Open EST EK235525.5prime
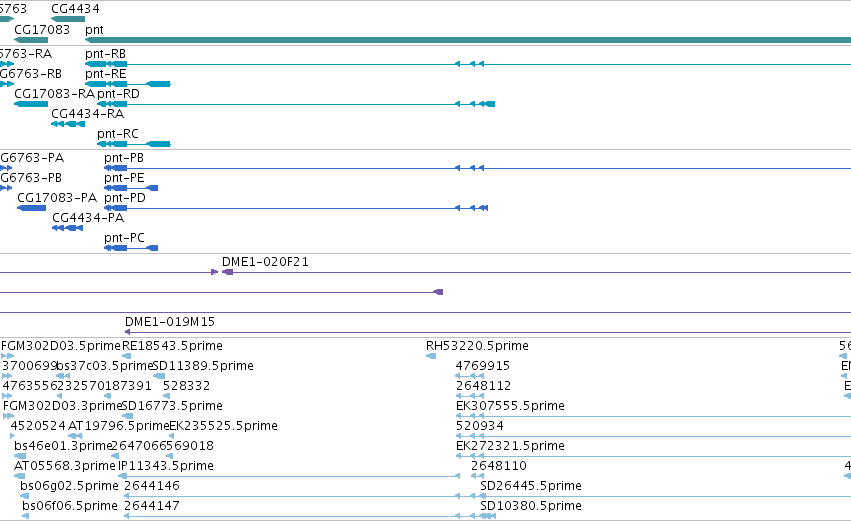 click(173, 436)
